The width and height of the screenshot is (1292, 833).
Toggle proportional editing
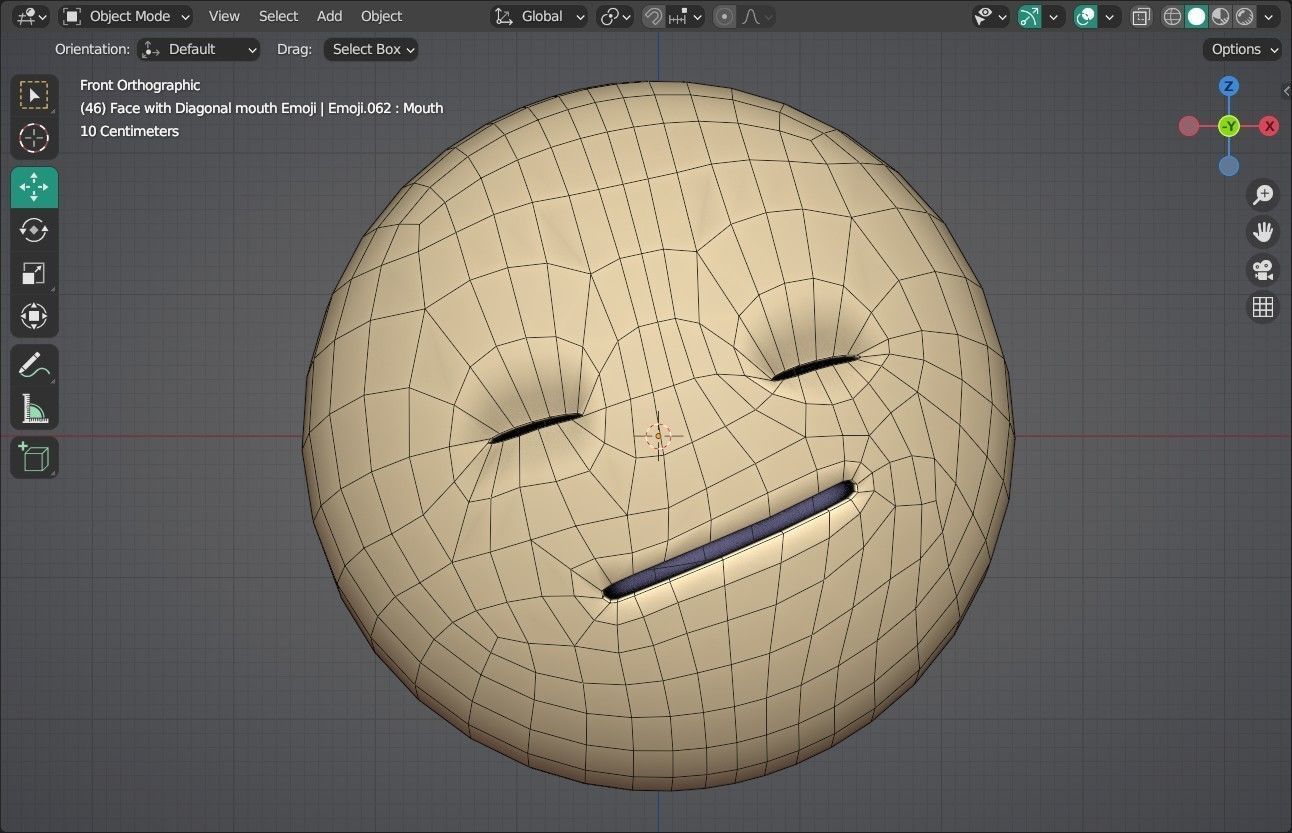(725, 16)
